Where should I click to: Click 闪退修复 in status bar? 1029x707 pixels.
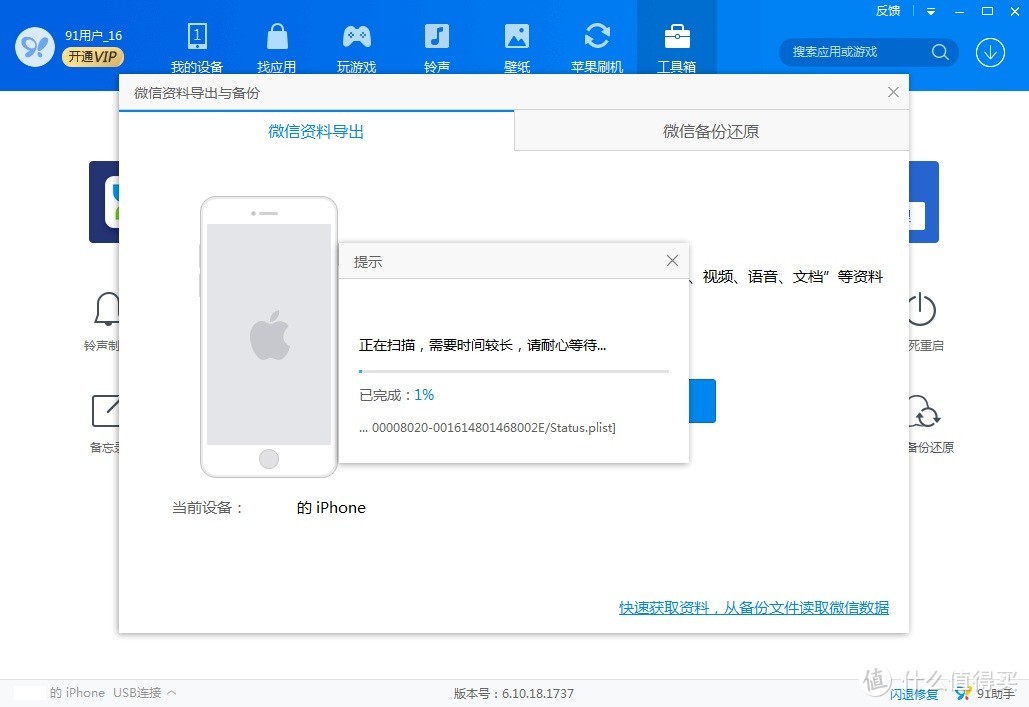click(914, 695)
